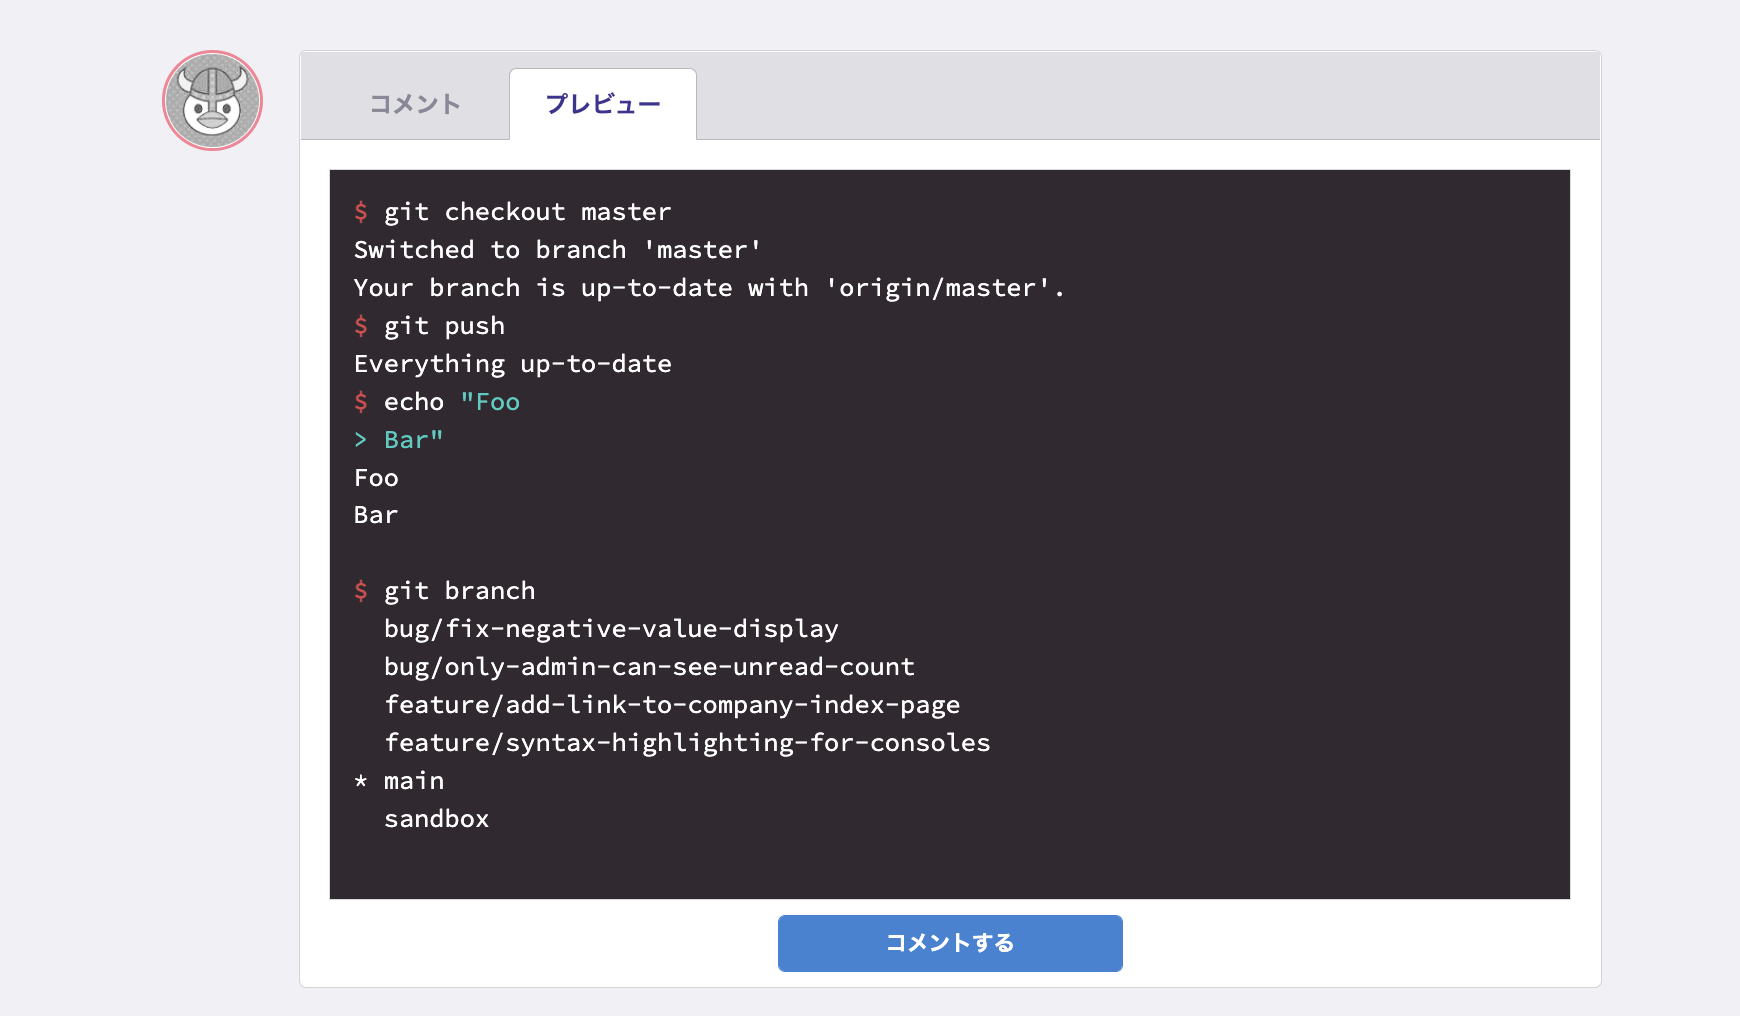Click the 'Switched to branch master' output line

(557, 249)
